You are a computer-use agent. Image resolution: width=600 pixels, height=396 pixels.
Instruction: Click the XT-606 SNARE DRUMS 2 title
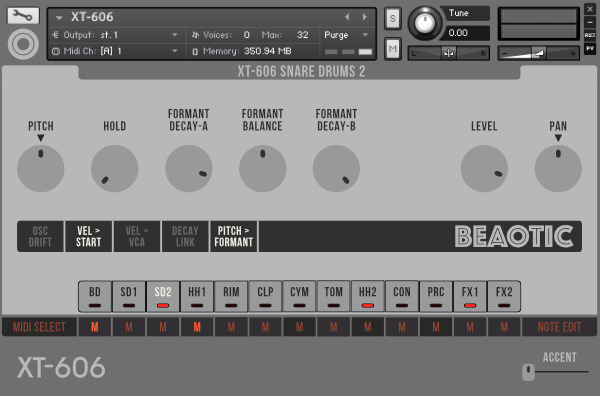point(301,72)
